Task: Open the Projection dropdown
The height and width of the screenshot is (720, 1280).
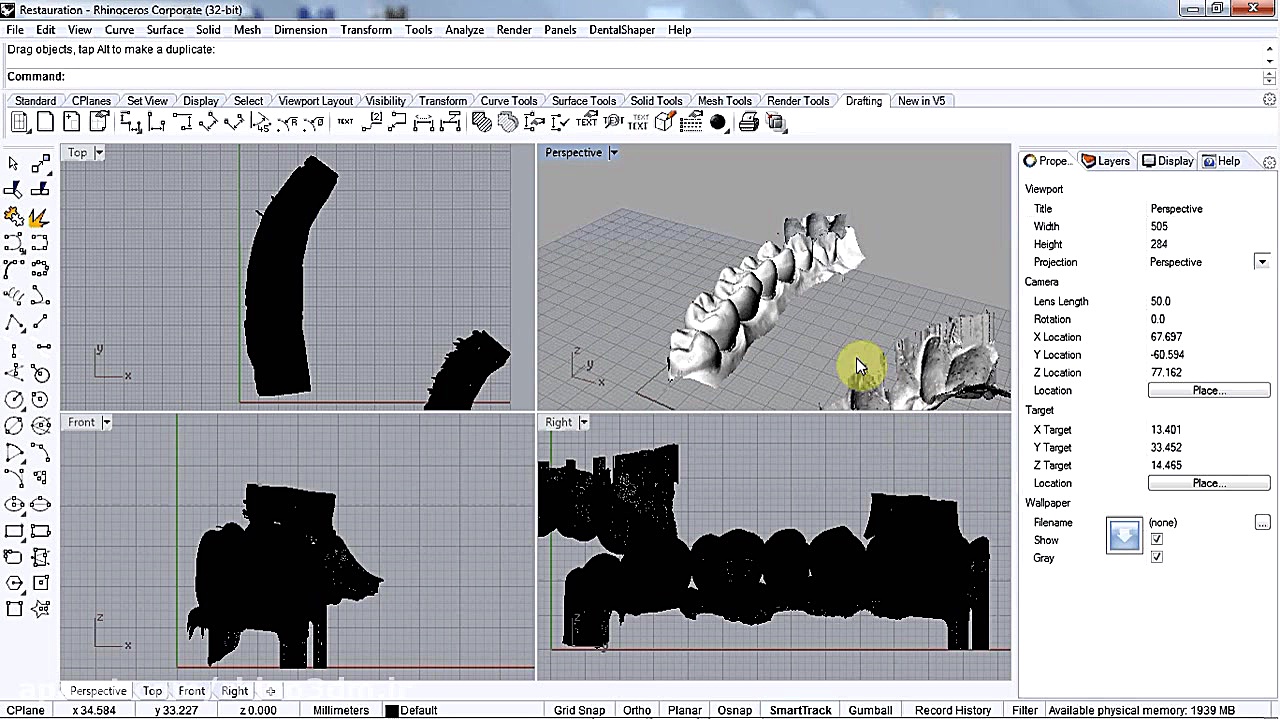Action: pos(1261,262)
